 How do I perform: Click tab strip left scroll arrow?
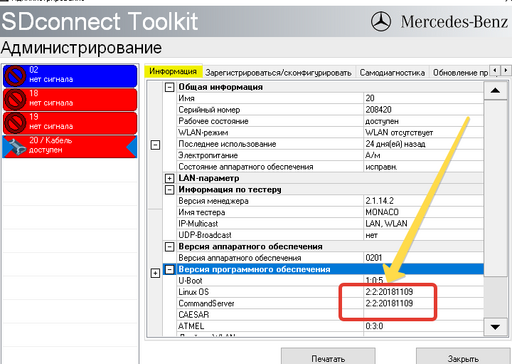pyautogui.click(x=495, y=70)
